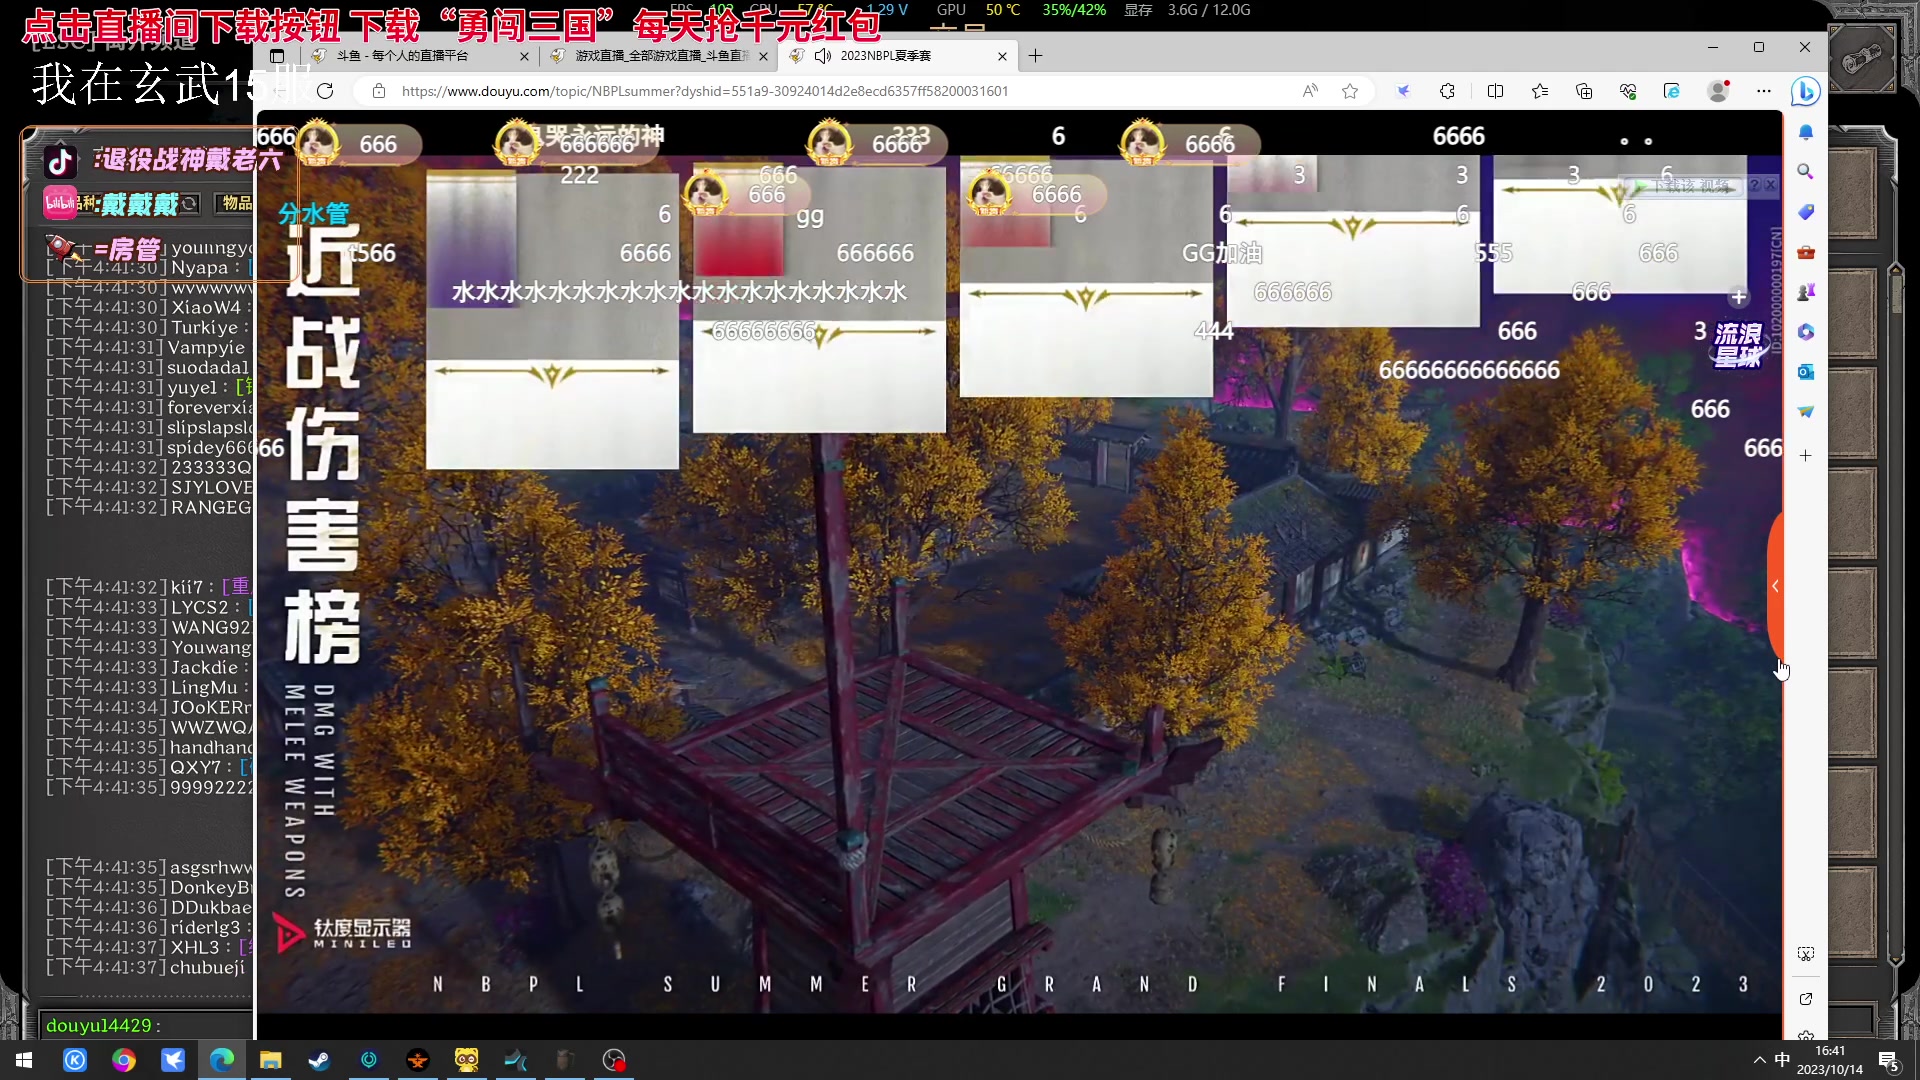Image resolution: width=1920 pixels, height=1080 pixels.
Task: Add this page to favorites
Action: [1350, 91]
